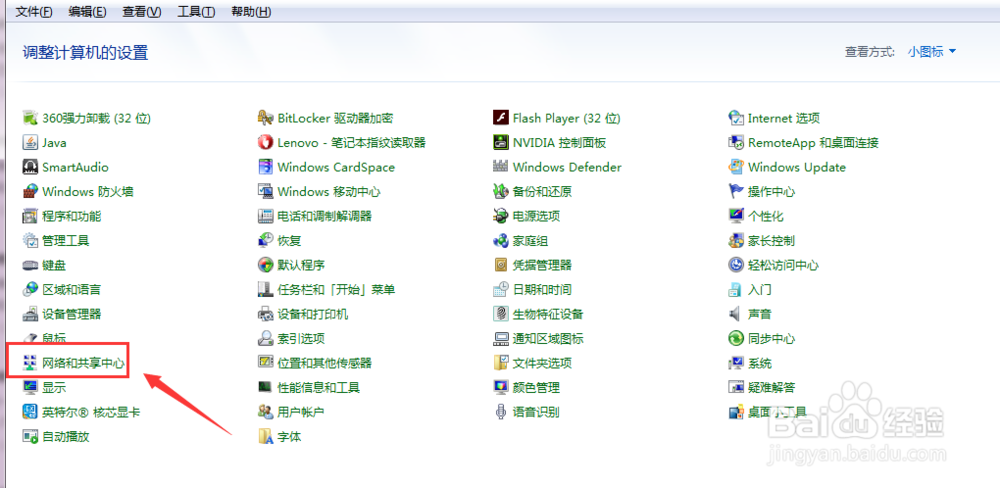The width and height of the screenshot is (1000, 488).
Task: Open 英特尔® 核芯显卡 settings link
Action: coord(91,412)
